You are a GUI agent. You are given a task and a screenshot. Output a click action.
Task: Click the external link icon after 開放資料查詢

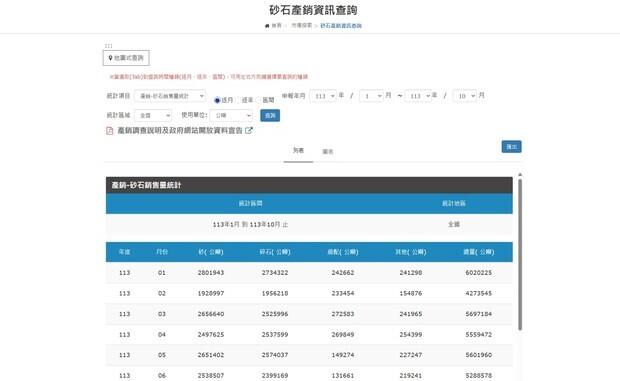pos(249,130)
